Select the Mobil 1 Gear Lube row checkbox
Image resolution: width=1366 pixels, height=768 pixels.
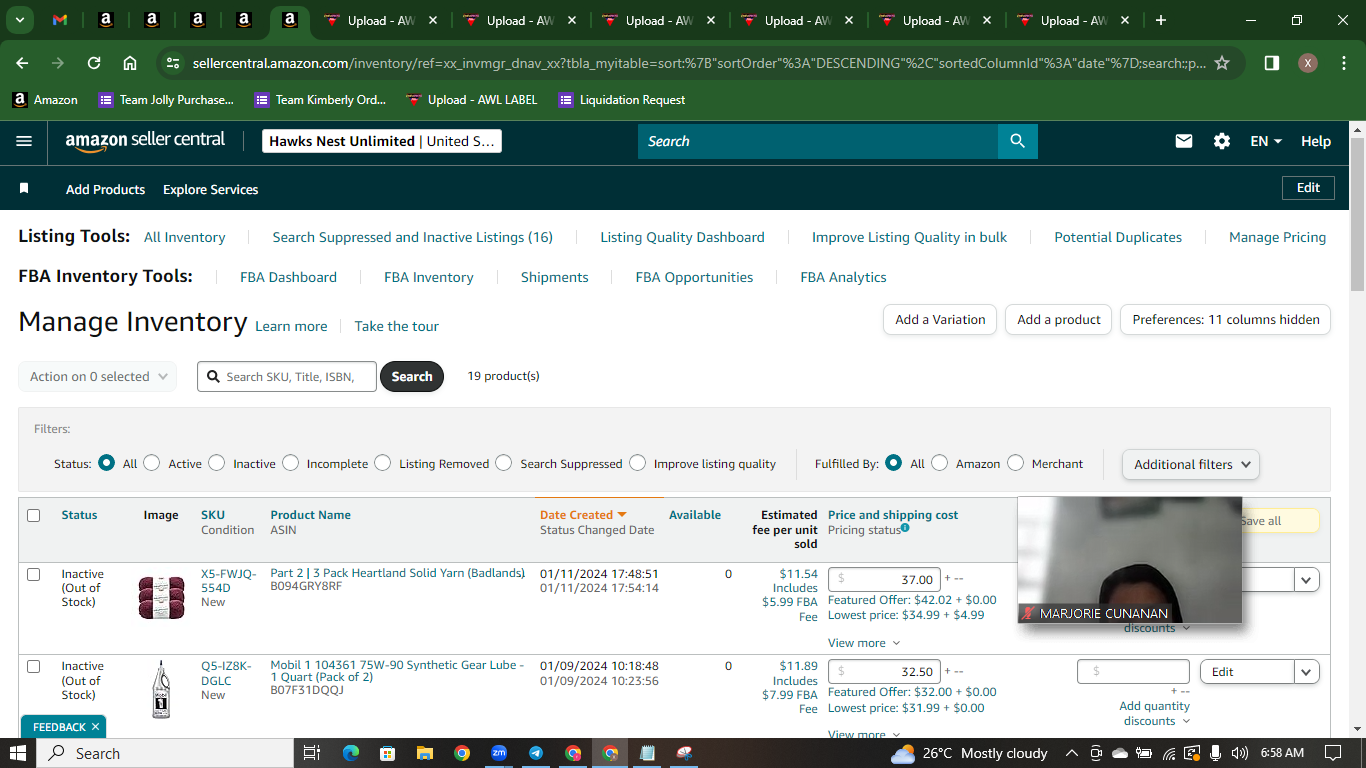[x=34, y=666]
